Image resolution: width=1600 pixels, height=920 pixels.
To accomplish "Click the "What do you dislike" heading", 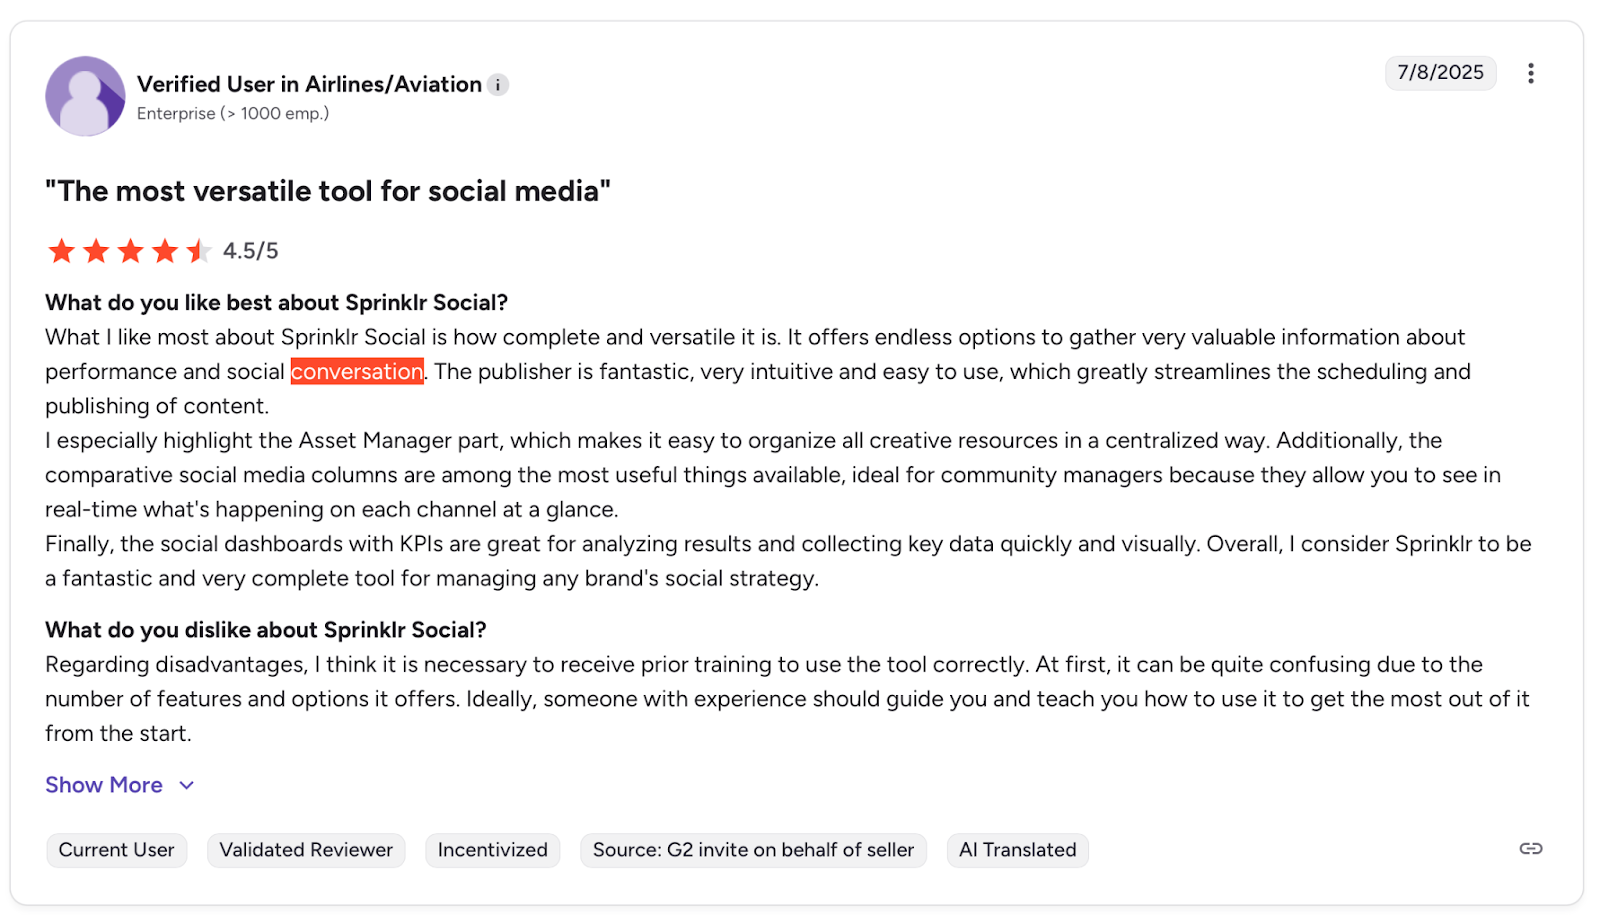I will 265,630.
